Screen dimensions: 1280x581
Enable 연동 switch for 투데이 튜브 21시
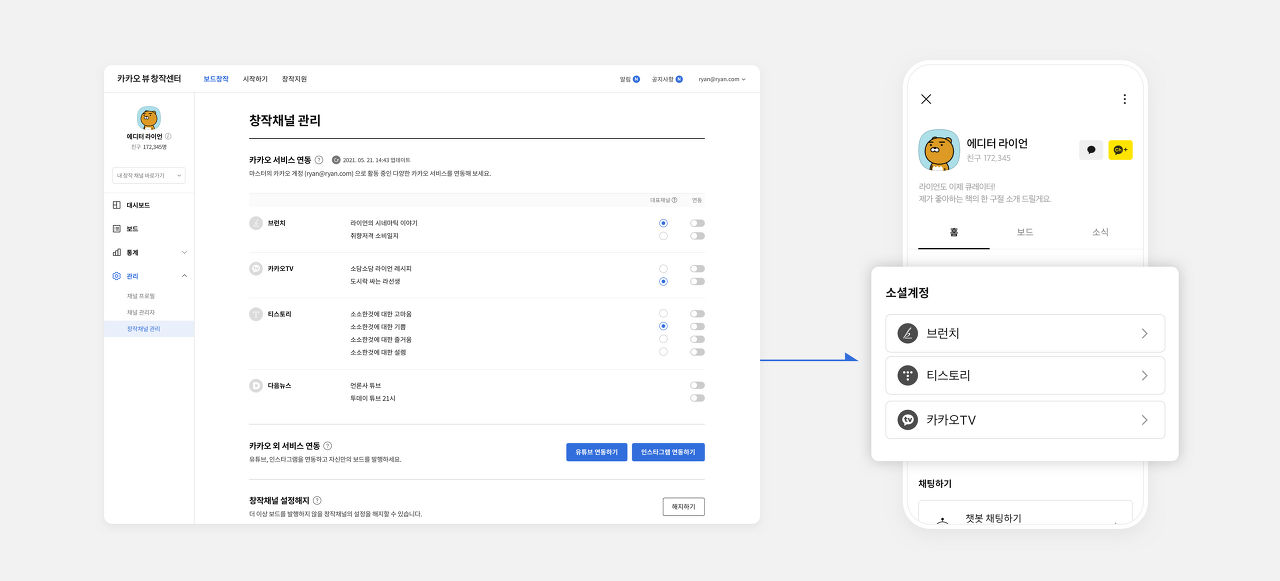point(697,398)
